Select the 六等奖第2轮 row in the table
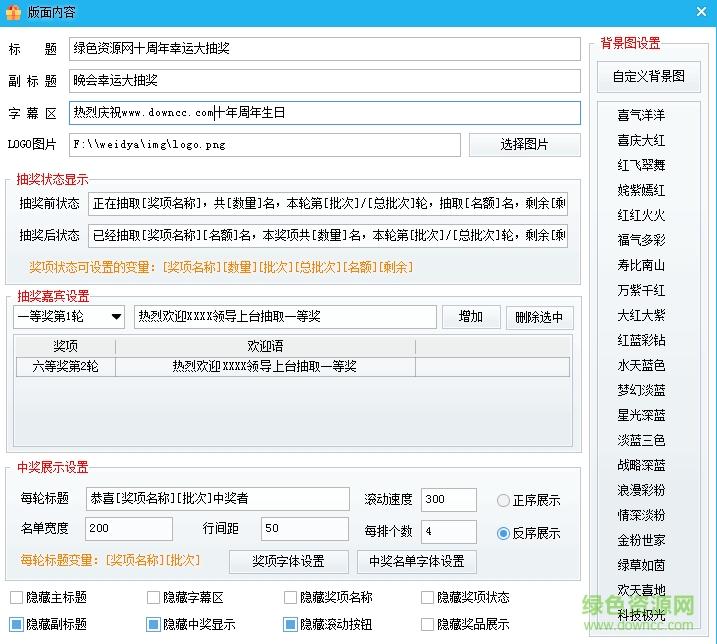The height and width of the screenshot is (644, 717). (66, 367)
